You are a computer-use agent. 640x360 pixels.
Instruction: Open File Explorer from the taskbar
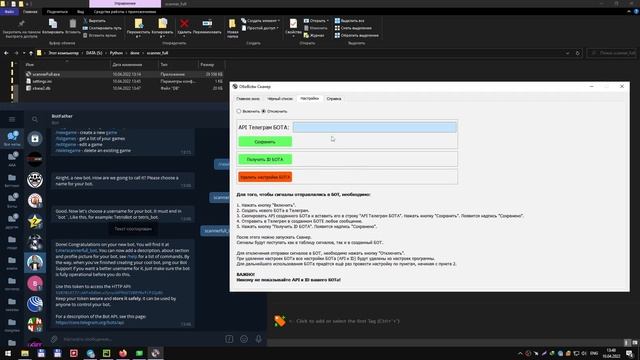tap(25, 353)
